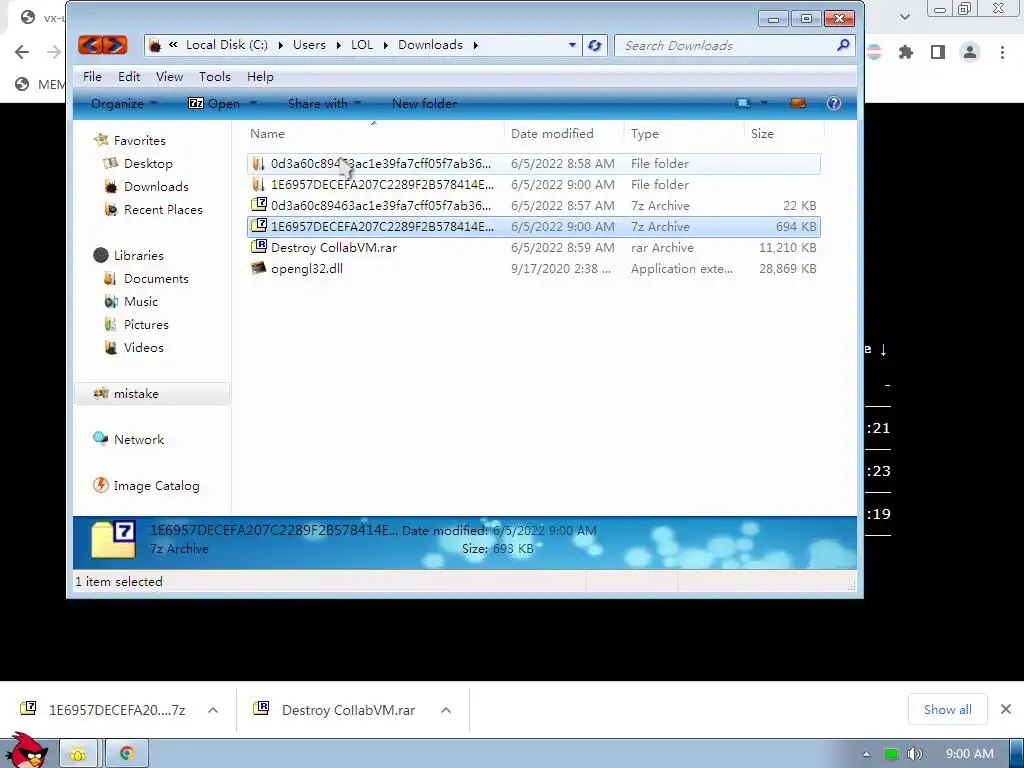This screenshot has height=768, width=1024.
Task: Click the Image Catalog icon in sidebar
Action: pyautogui.click(x=101, y=485)
